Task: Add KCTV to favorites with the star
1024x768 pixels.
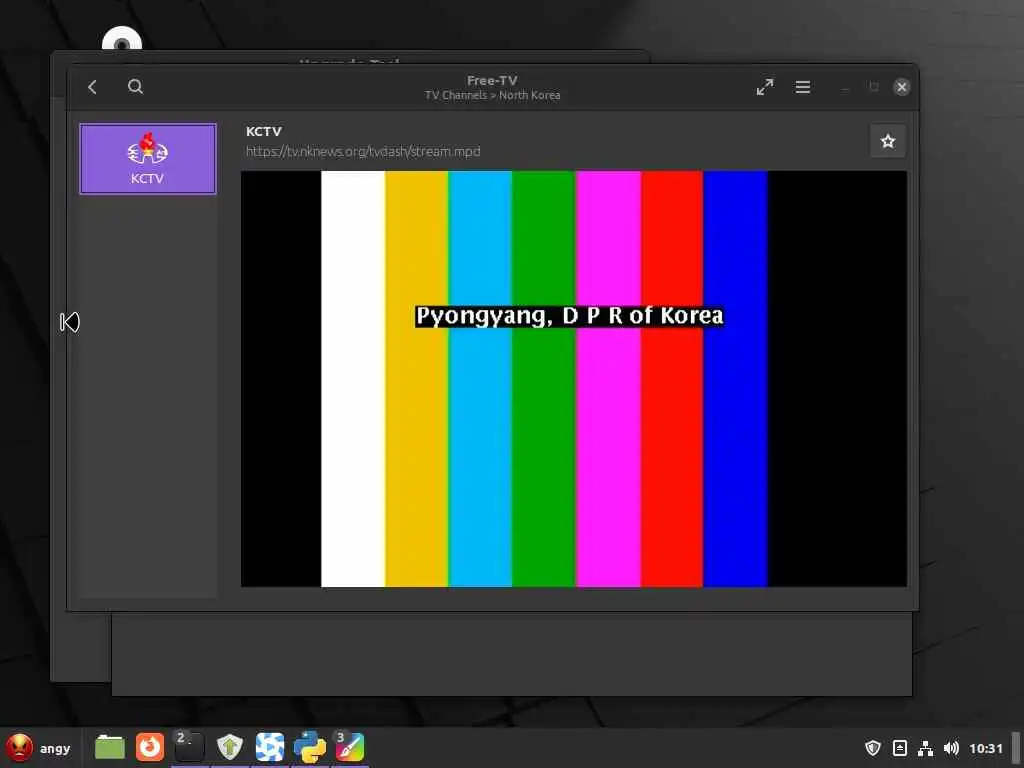Action: [888, 141]
